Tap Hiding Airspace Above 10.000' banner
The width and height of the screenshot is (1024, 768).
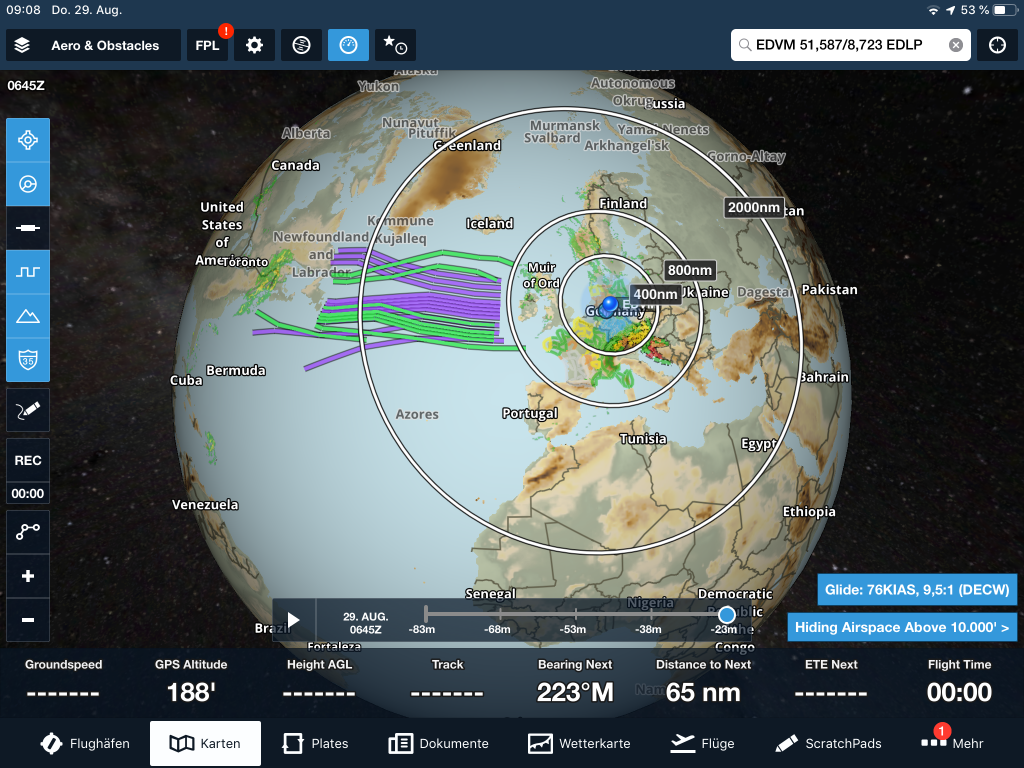click(902, 628)
